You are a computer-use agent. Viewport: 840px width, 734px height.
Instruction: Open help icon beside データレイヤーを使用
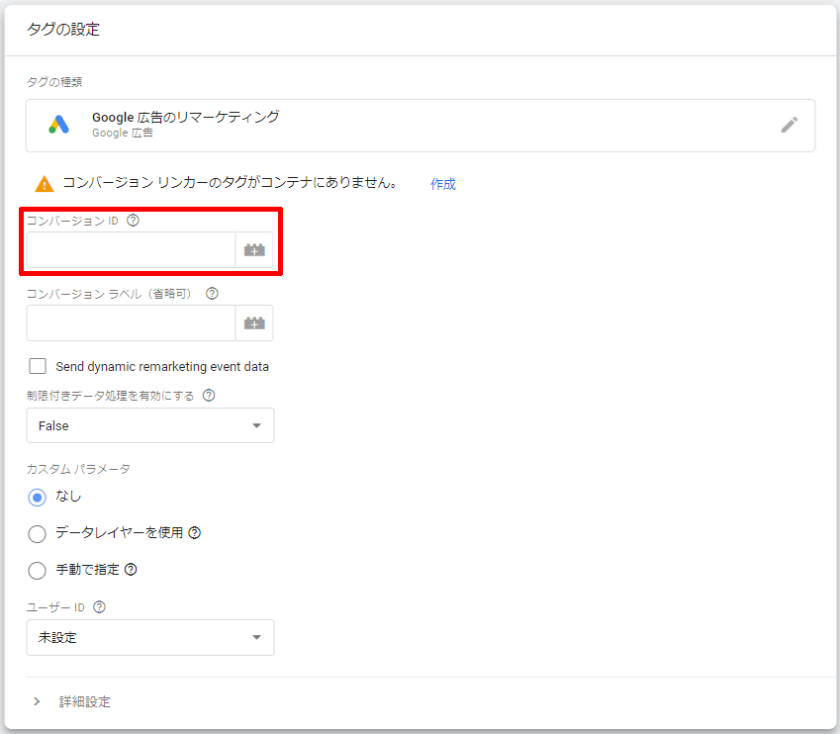coord(195,533)
